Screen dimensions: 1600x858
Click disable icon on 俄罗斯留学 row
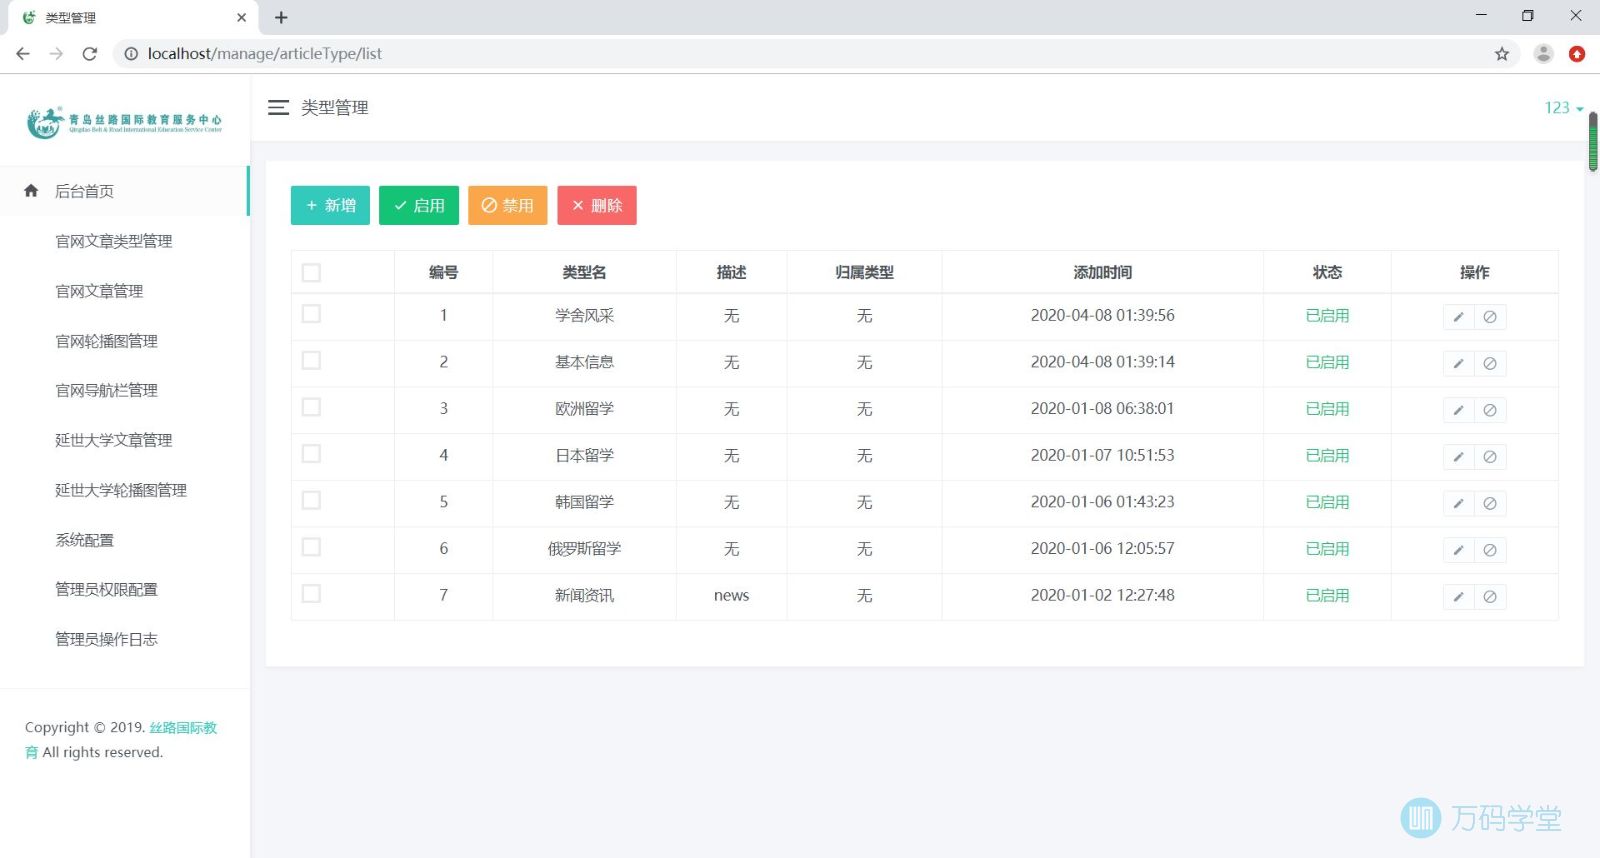tap(1490, 550)
